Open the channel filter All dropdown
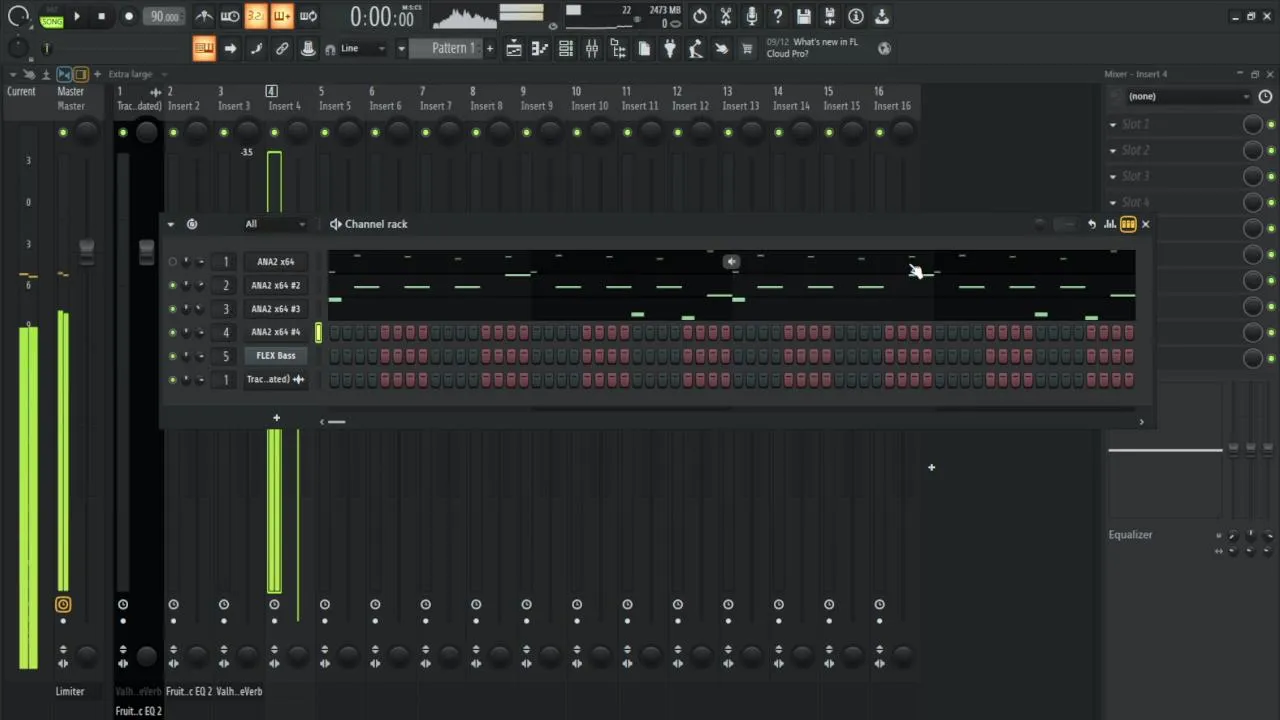The width and height of the screenshot is (1280, 720). [x=275, y=224]
